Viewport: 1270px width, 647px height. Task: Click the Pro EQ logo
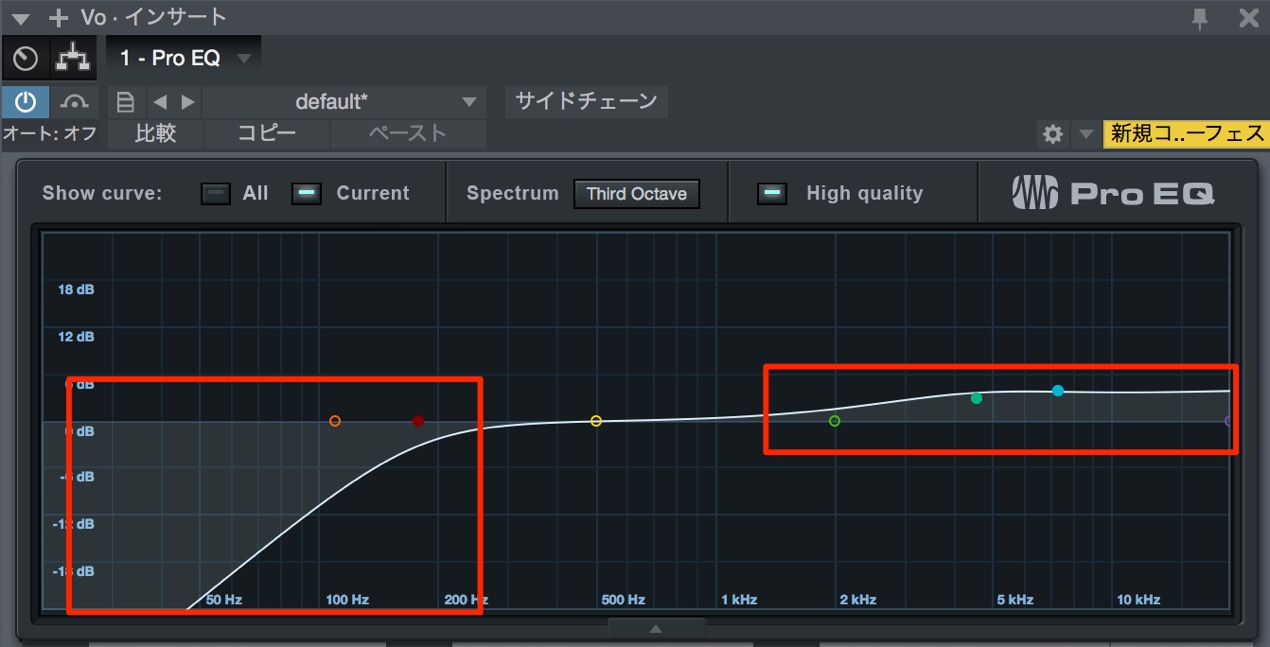pyautogui.click(x=1112, y=193)
